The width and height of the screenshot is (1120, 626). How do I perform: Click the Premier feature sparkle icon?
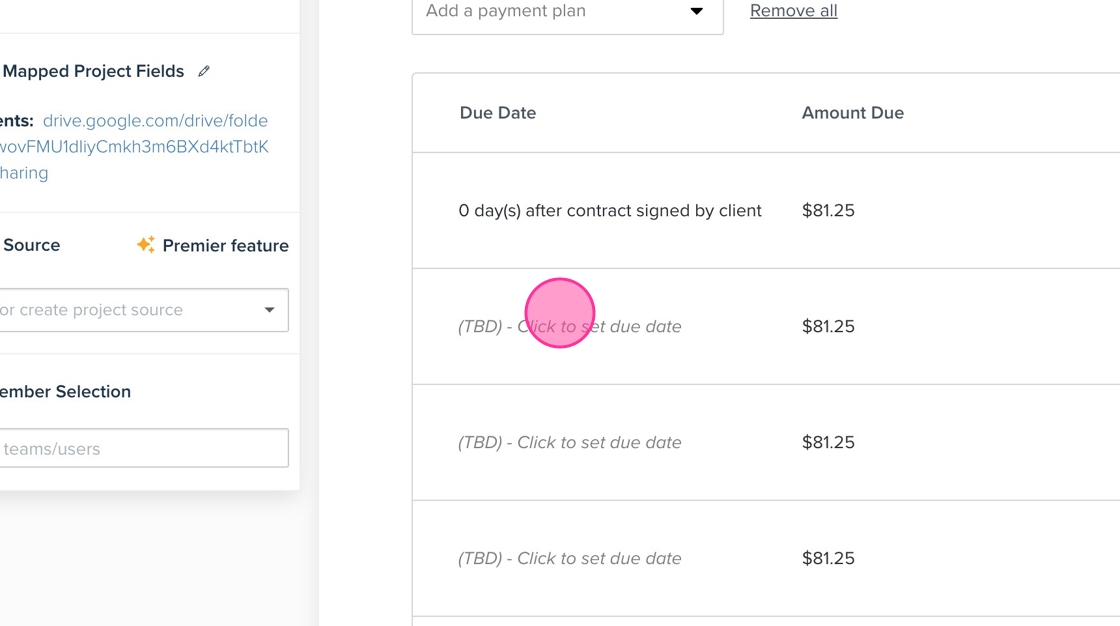(x=146, y=245)
